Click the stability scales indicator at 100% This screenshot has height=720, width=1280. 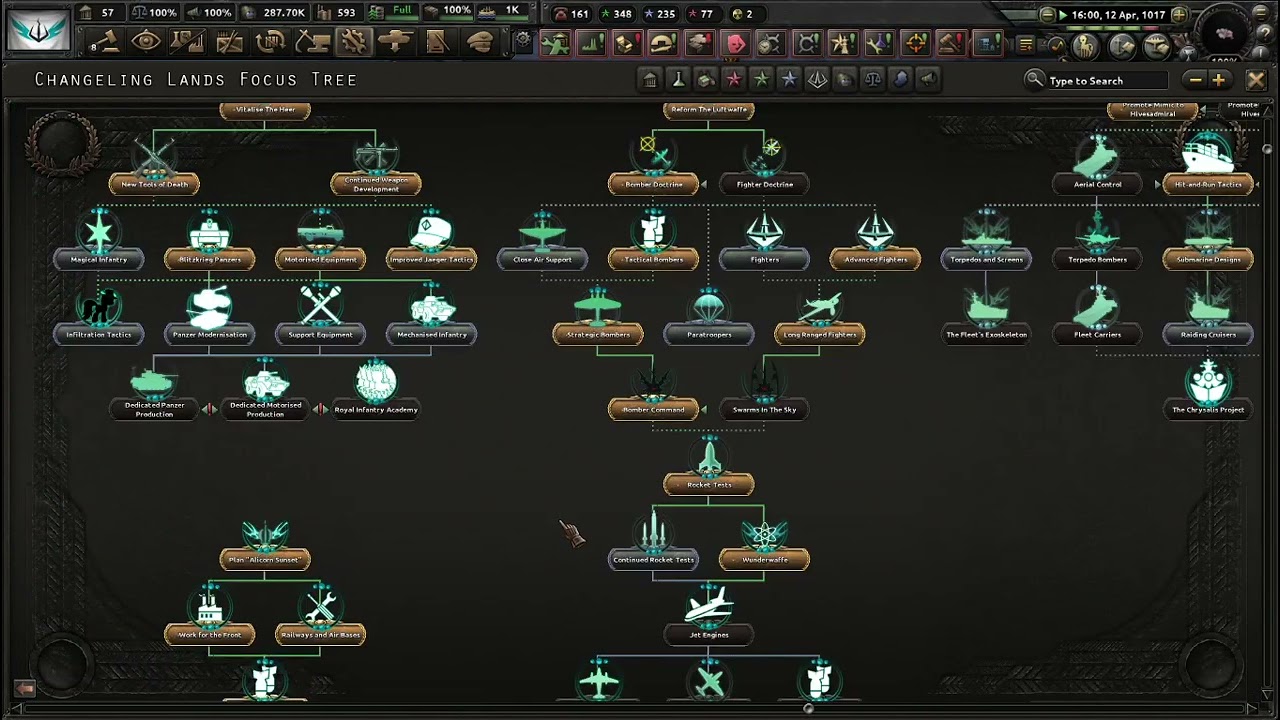[x=154, y=12]
